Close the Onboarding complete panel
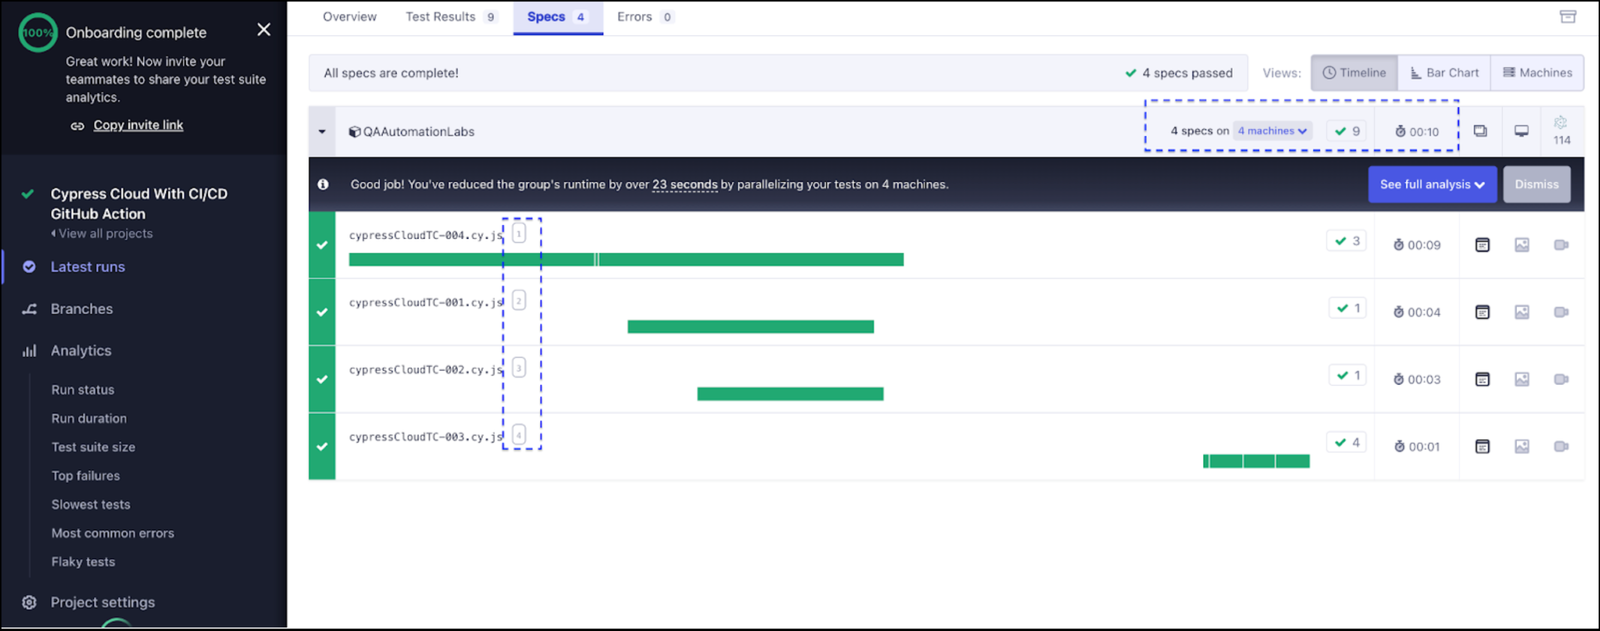This screenshot has width=1600, height=631. coord(264,30)
